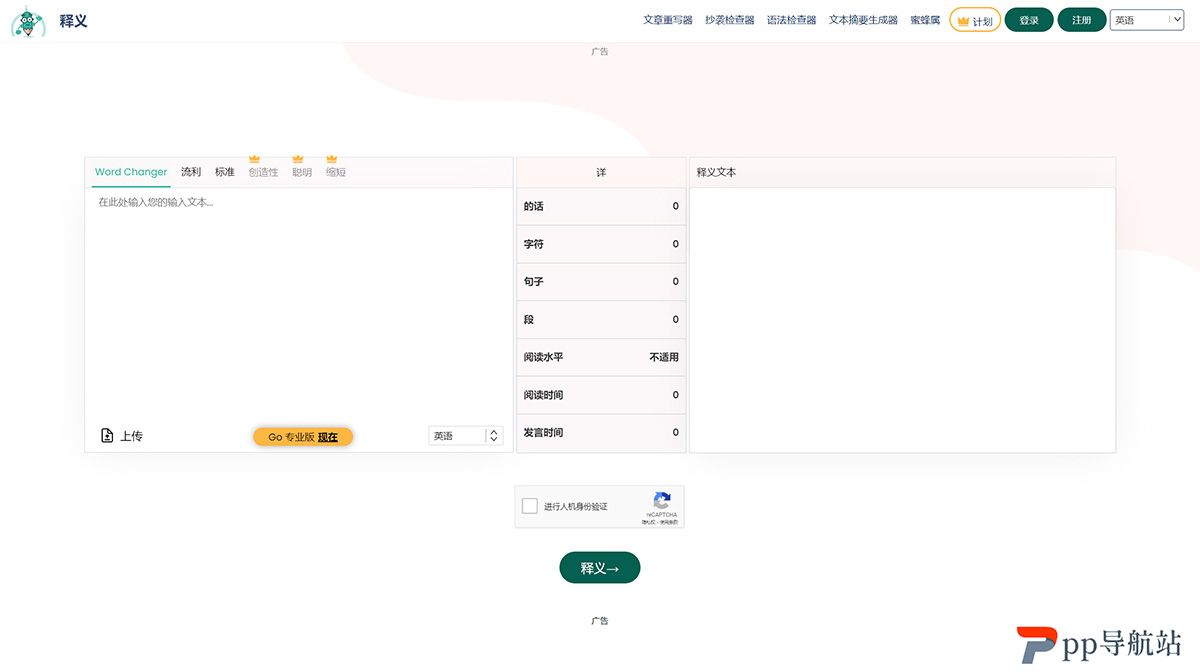Click the 释义文本 panel header text

[x=716, y=172]
